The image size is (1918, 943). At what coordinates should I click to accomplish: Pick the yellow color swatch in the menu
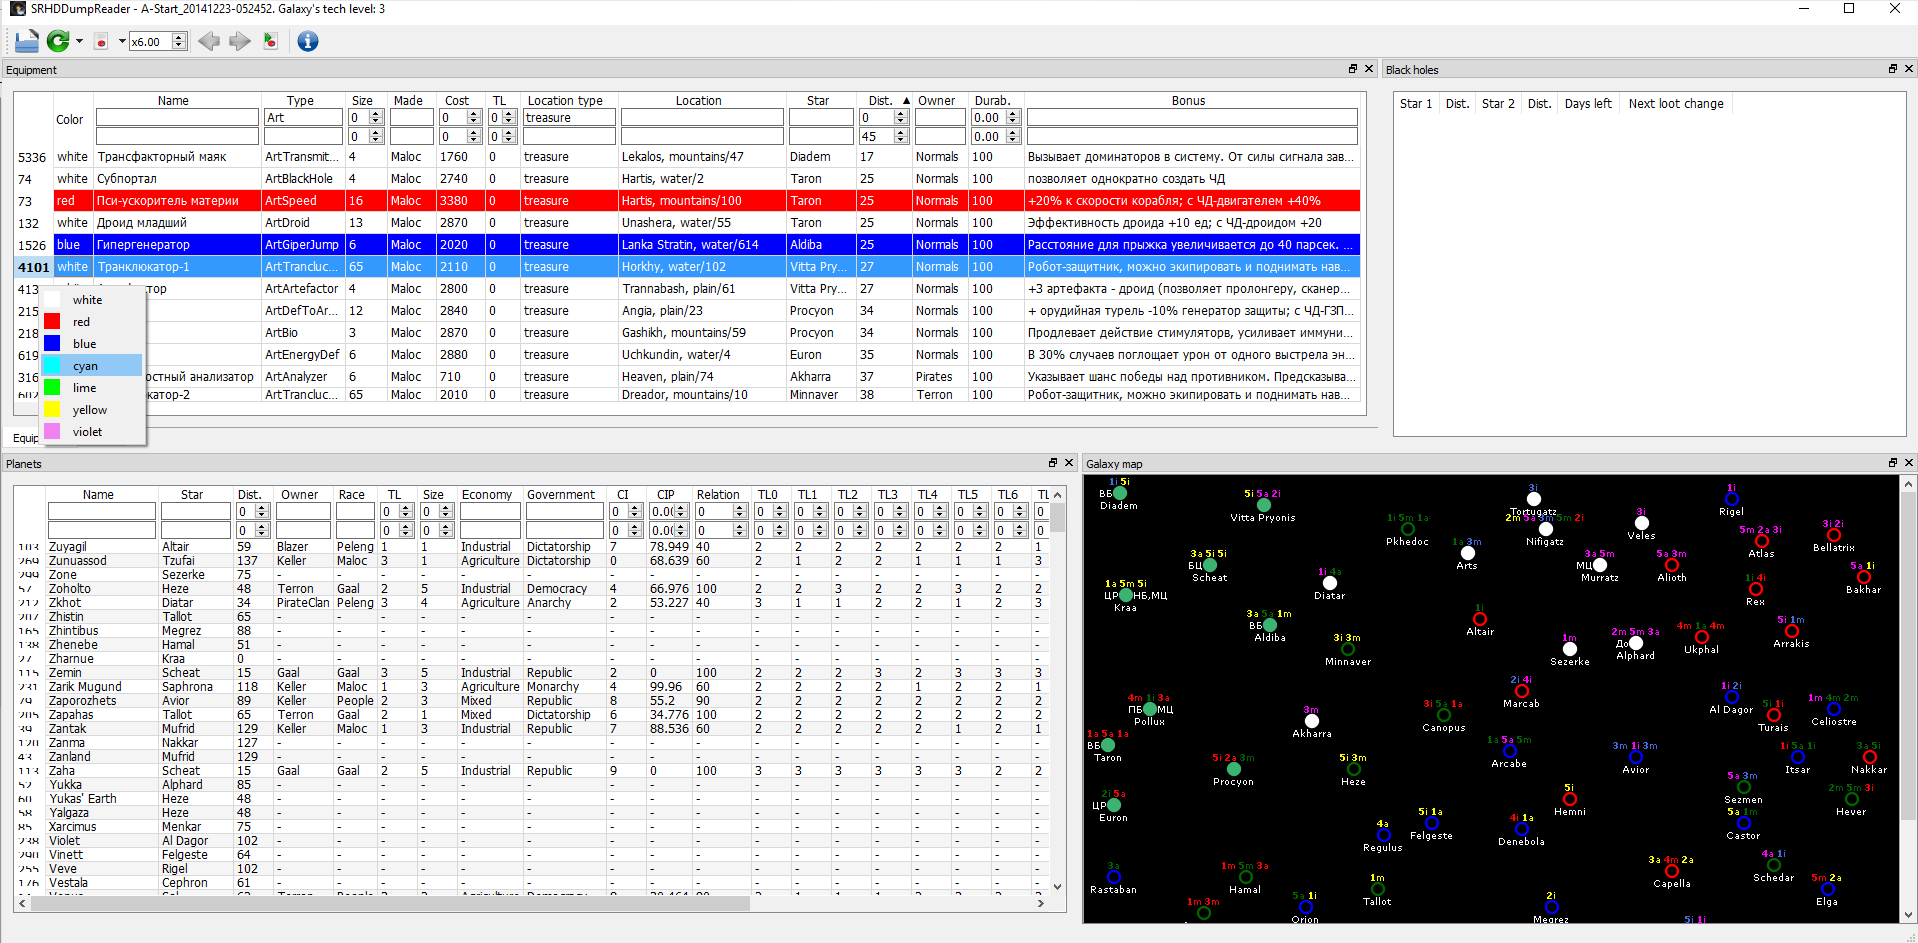coord(52,410)
